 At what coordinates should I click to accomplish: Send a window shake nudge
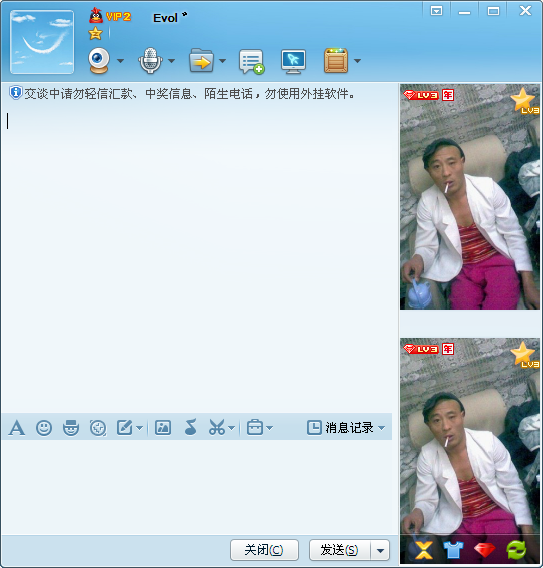click(98, 428)
